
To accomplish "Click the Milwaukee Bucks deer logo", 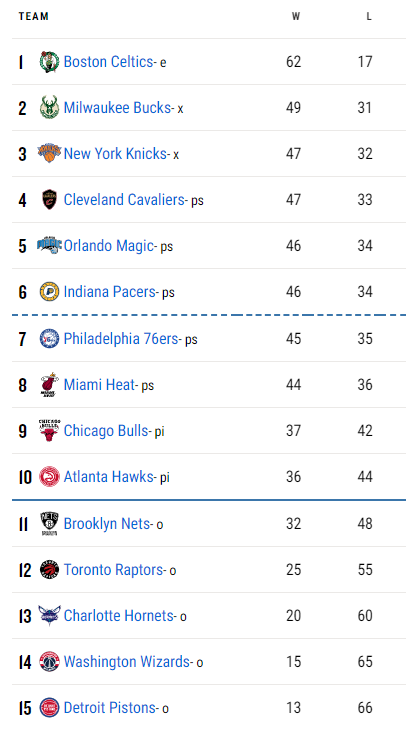I will coord(49,108).
